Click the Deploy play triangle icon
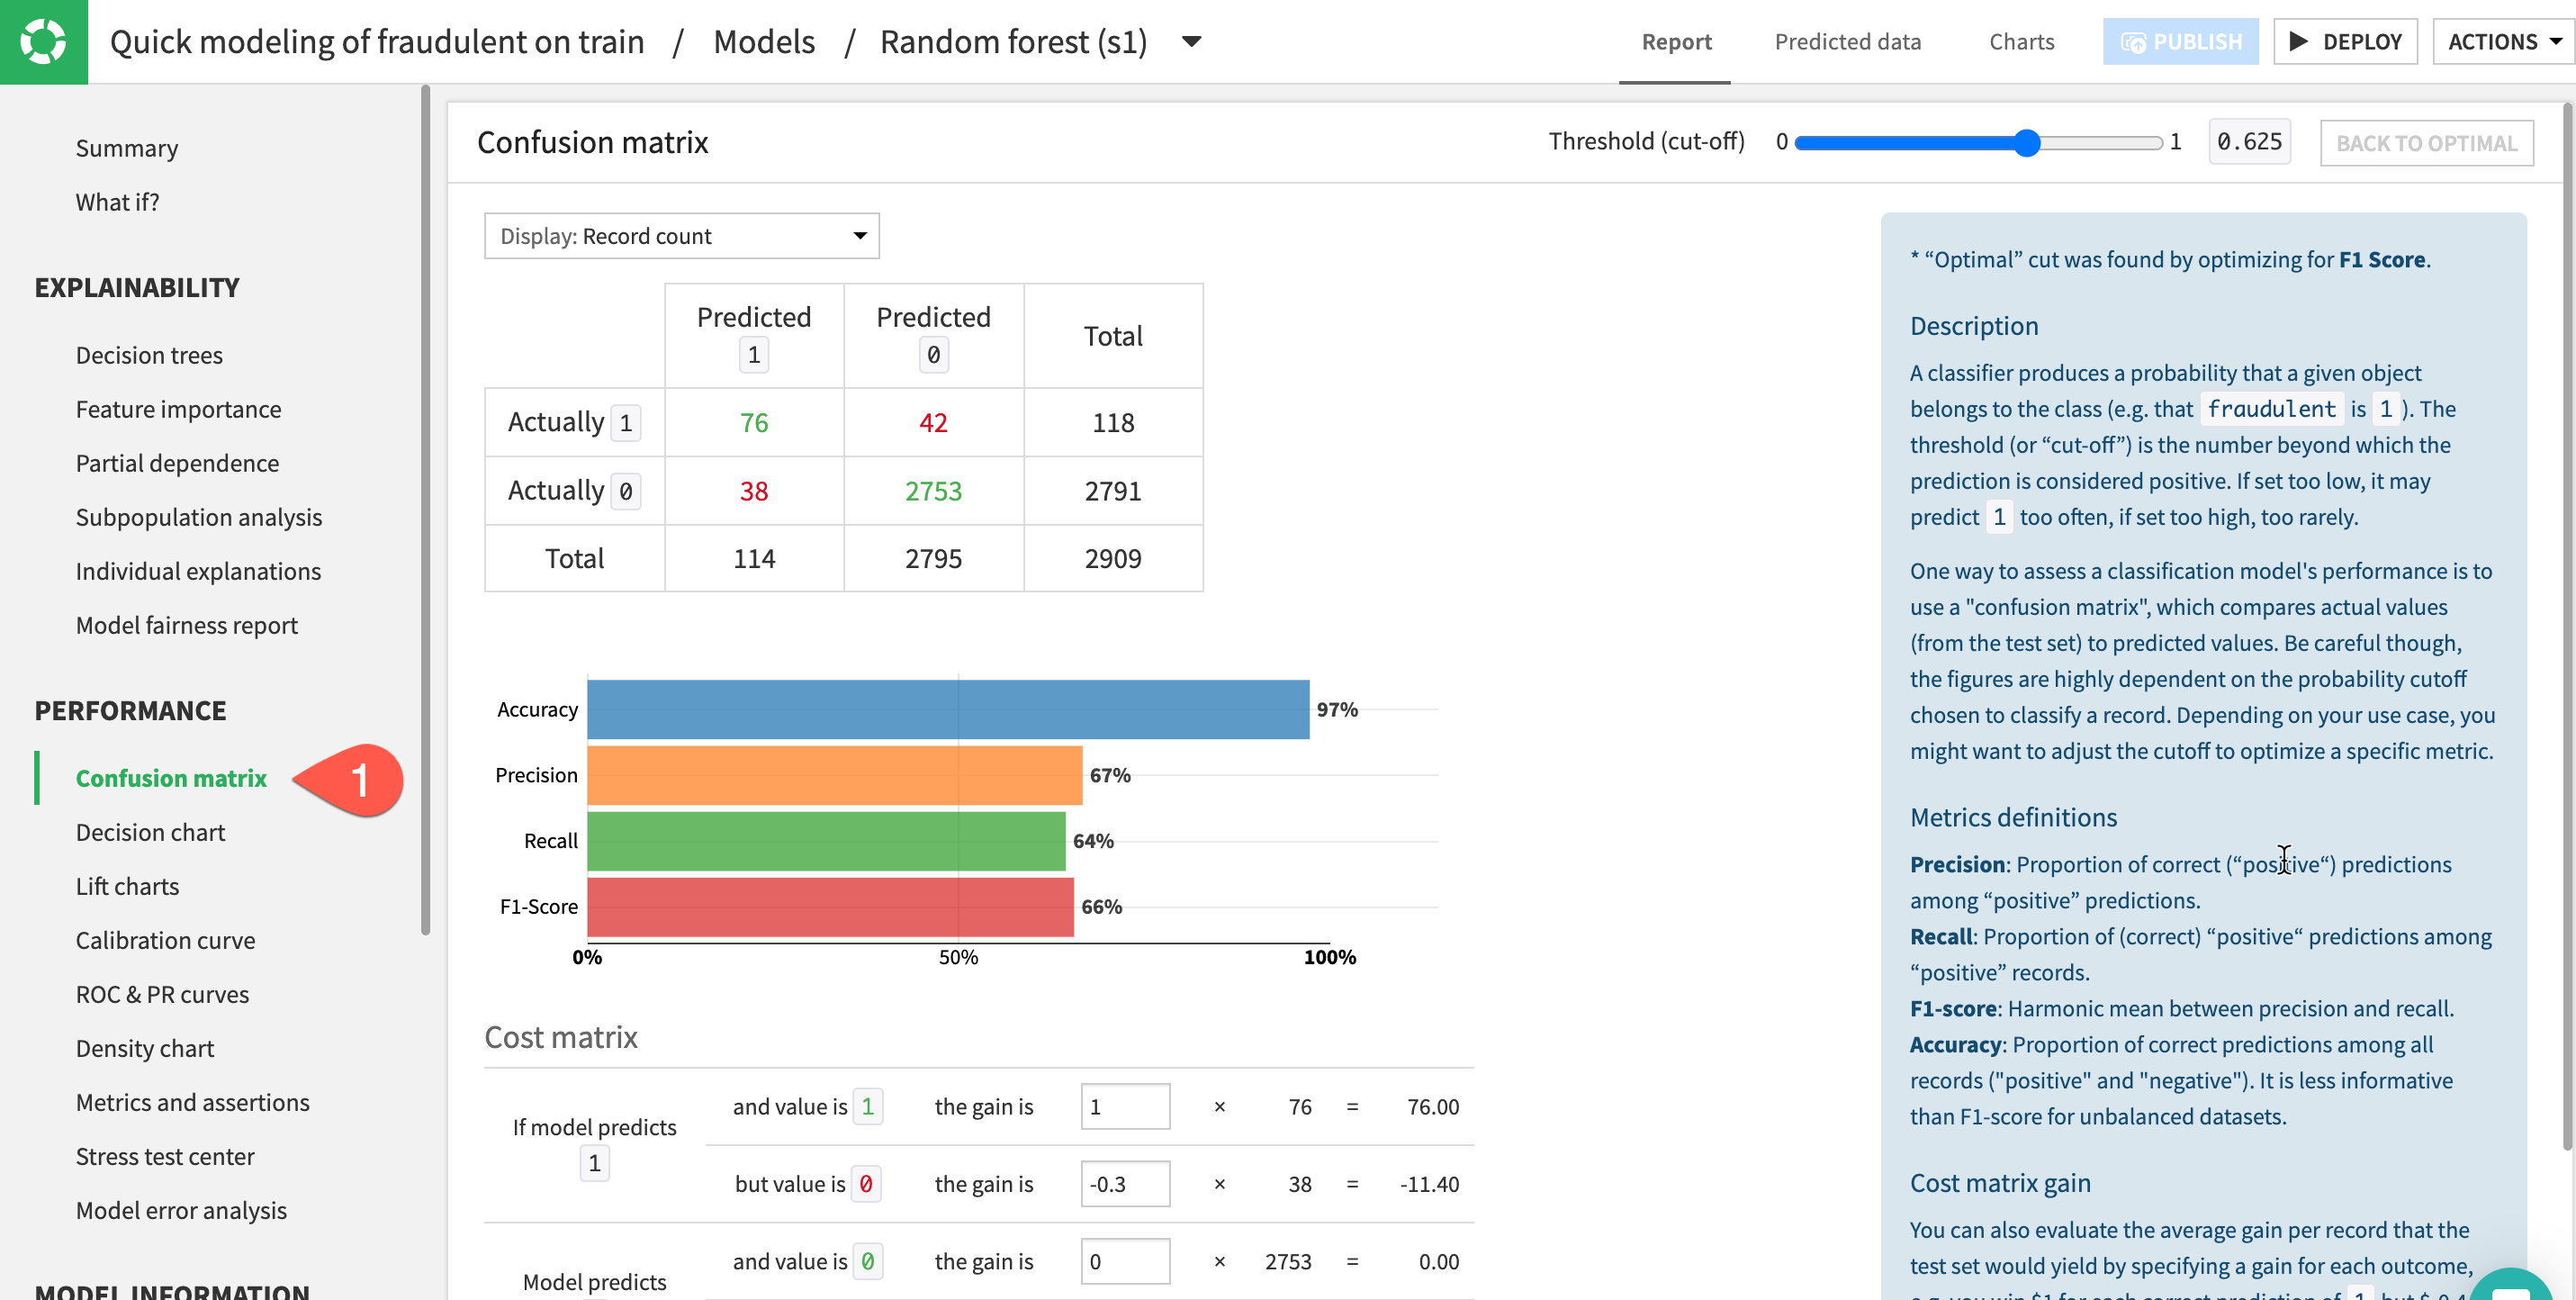This screenshot has width=2576, height=1300. coord(2298,42)
